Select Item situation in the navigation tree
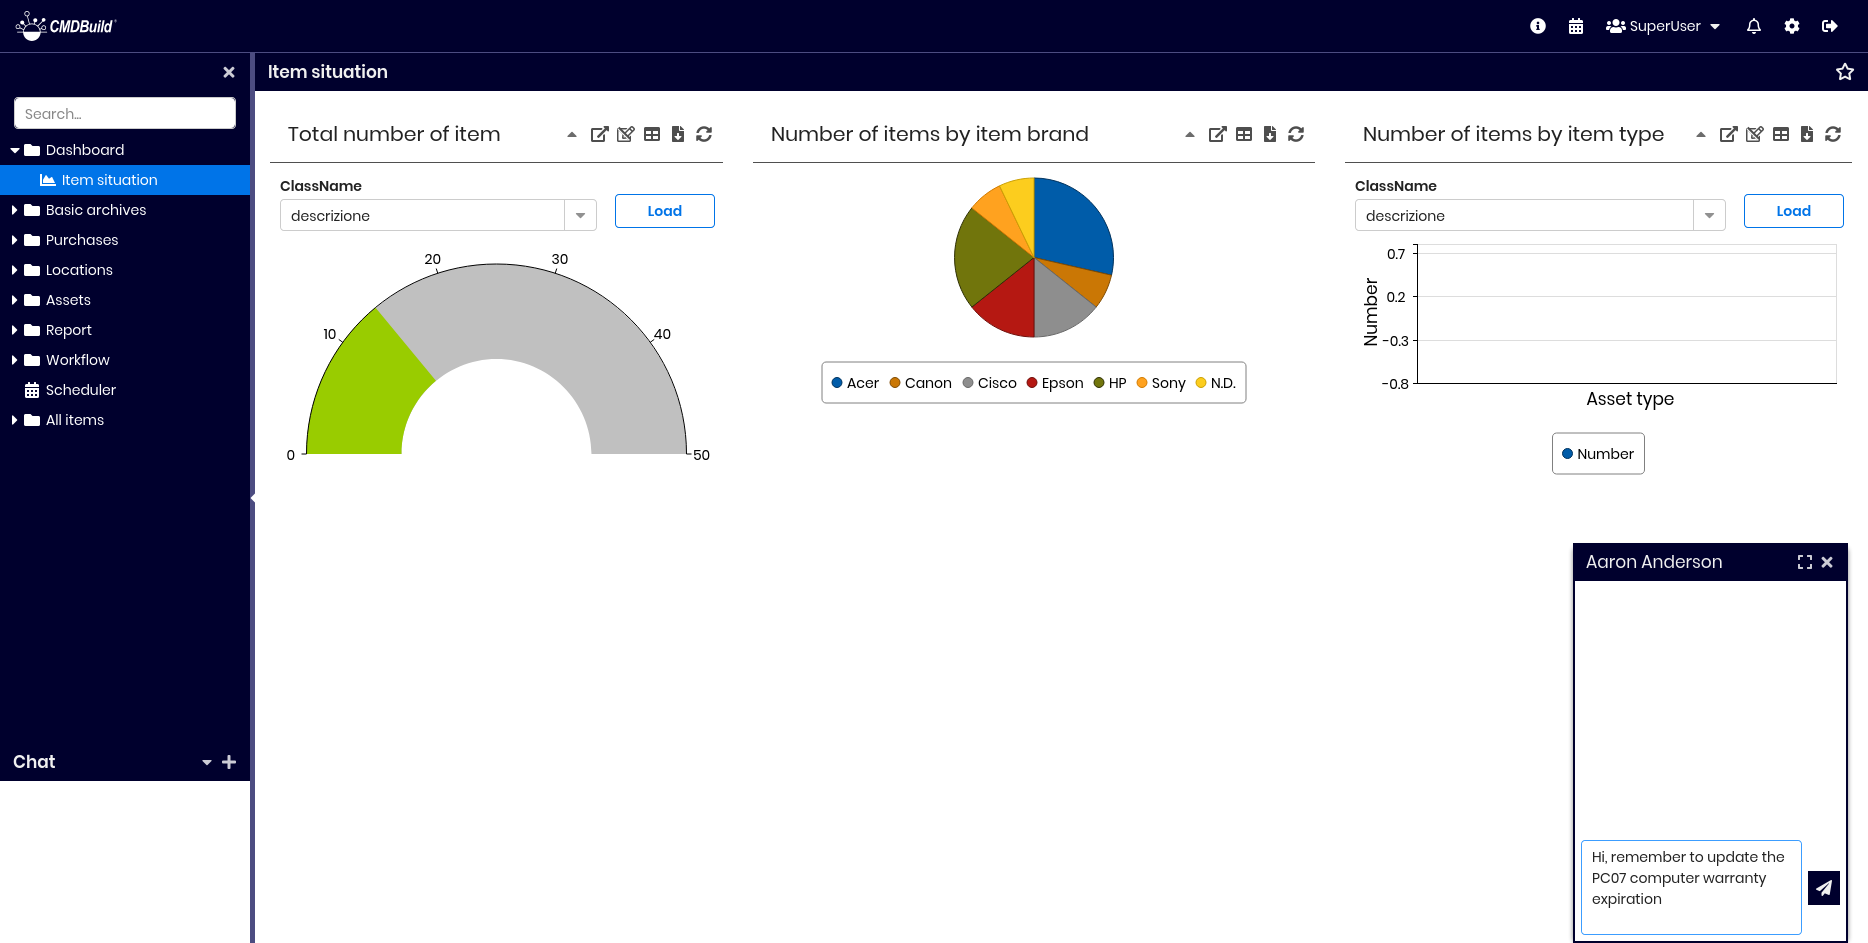 (109, 180)
